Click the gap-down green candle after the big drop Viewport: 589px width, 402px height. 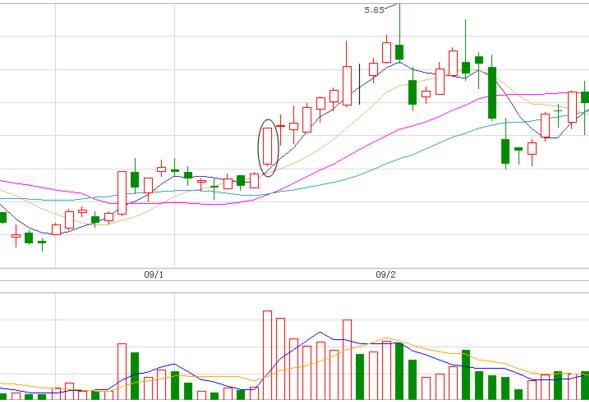[x=505, y=151]
